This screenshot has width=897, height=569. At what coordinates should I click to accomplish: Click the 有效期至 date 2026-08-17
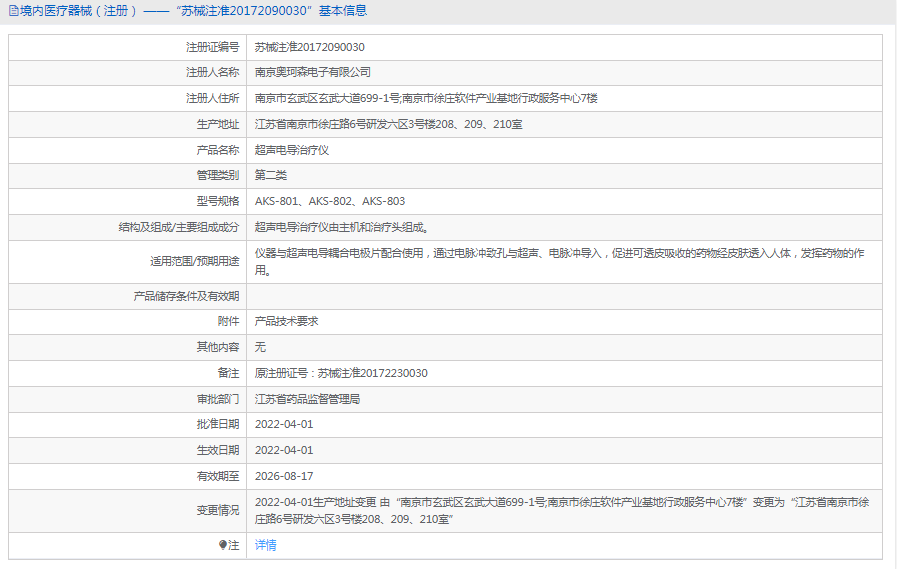[x=284, y=476]
